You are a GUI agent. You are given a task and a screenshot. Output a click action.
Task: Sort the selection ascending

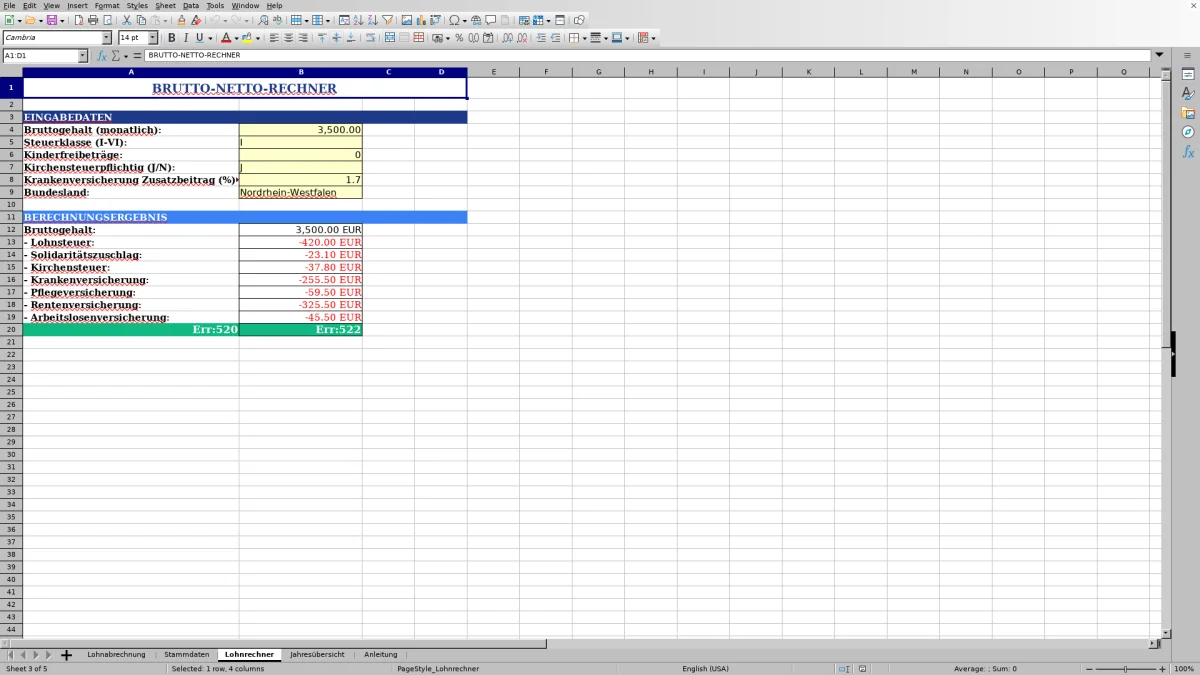357,19
